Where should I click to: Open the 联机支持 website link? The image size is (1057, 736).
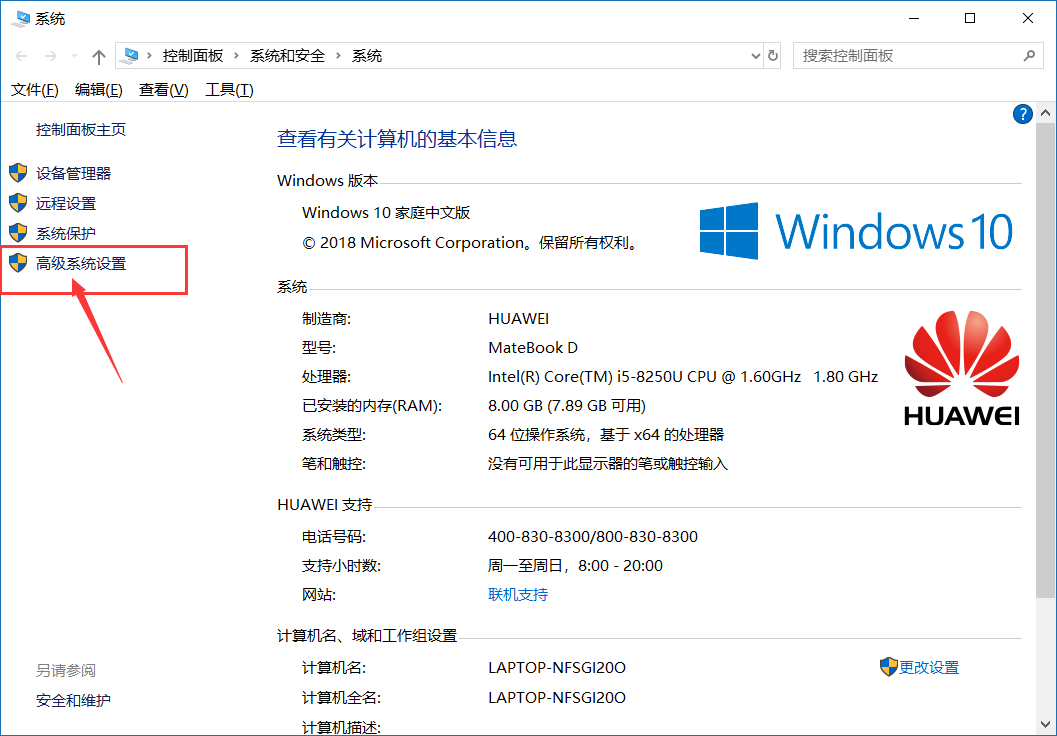click(x=518, y=594)
